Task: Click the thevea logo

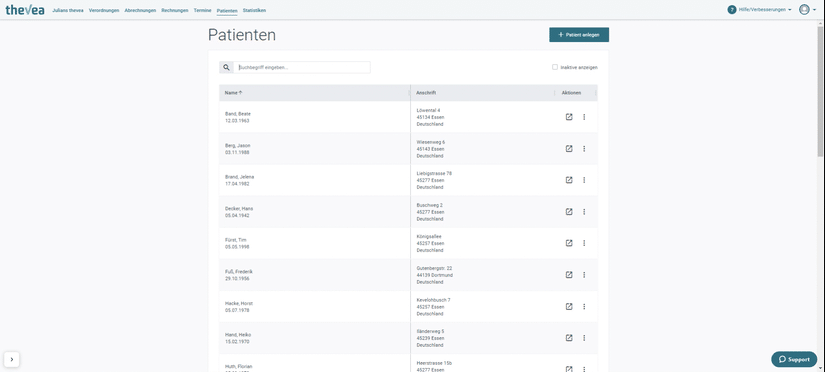Action: pos(25,9)
